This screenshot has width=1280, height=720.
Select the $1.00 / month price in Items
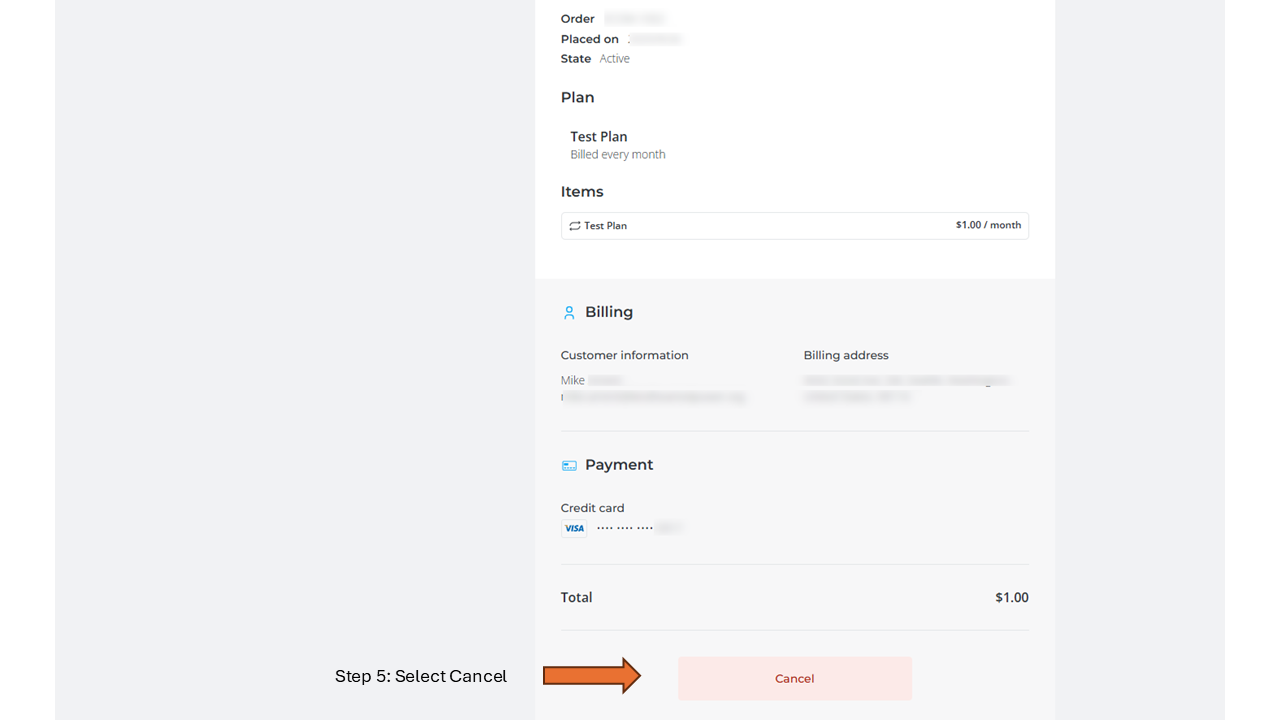[988, 225]
